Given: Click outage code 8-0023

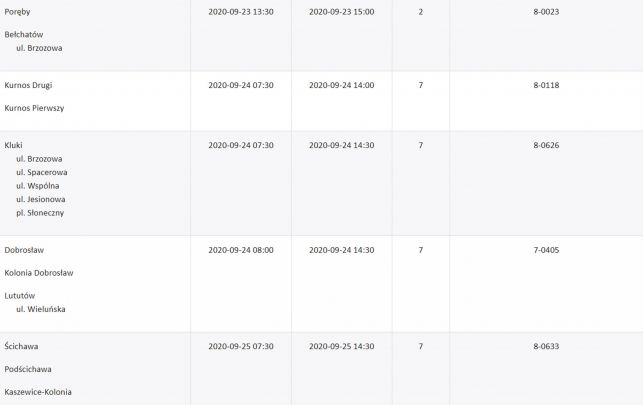Looking at the screenshot, I should pyautogui.click(x=546, y=12).
